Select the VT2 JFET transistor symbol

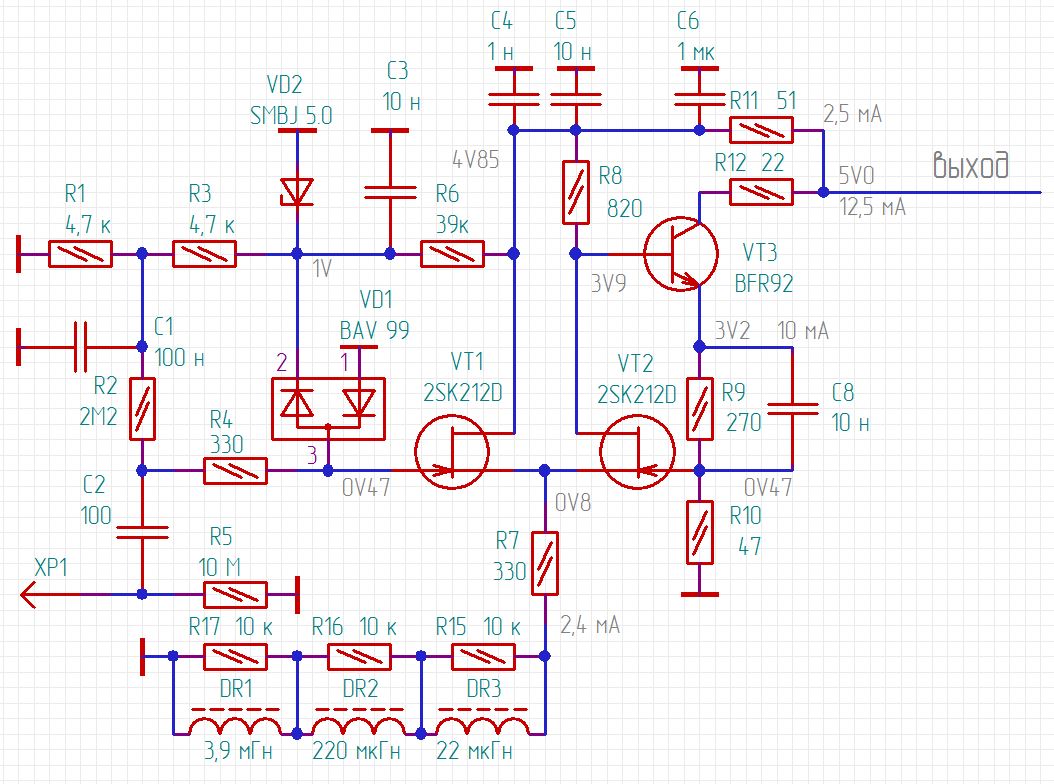[638, 454]
